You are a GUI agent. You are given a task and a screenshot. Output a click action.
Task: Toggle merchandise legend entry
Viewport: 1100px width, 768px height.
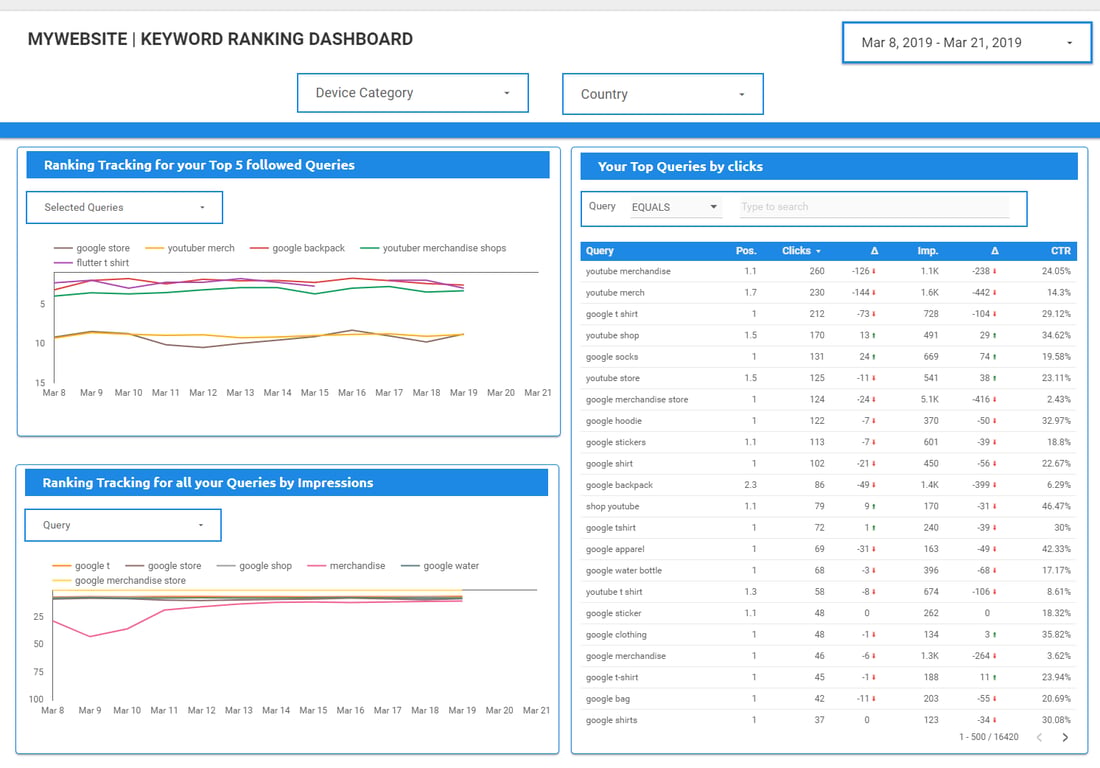point(347,566)
